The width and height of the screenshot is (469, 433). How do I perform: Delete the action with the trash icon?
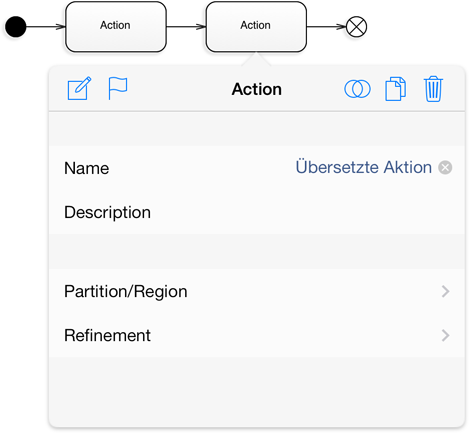[x=433, y=89]
